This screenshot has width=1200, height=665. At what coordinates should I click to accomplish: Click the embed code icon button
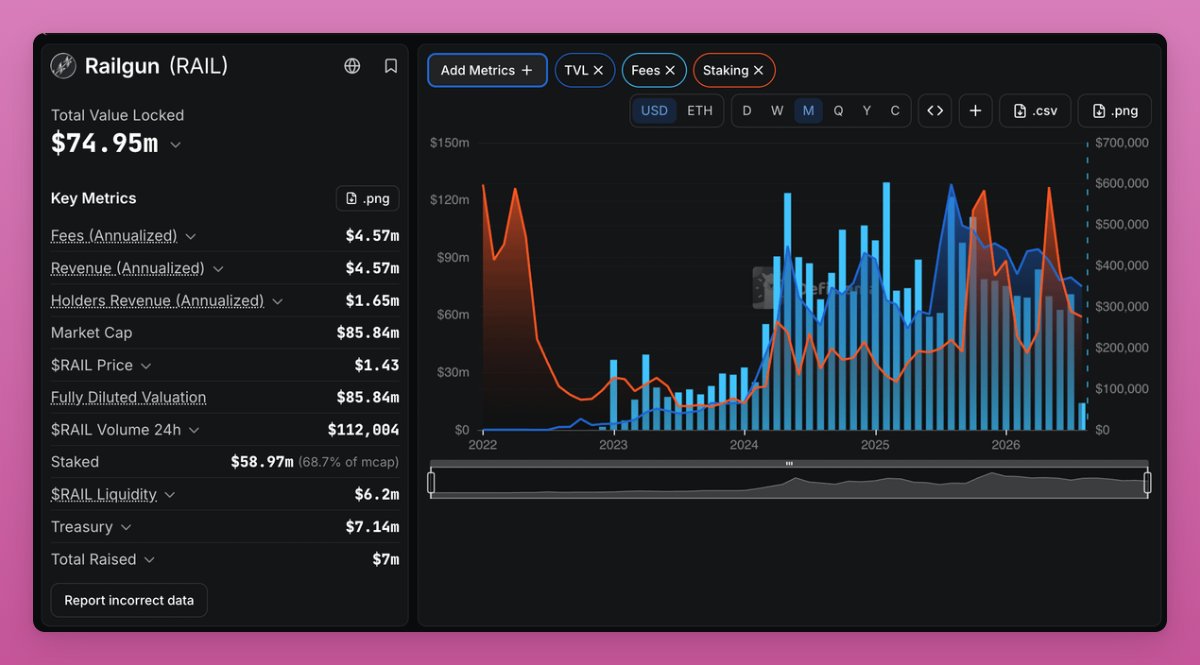click(935, 111)
